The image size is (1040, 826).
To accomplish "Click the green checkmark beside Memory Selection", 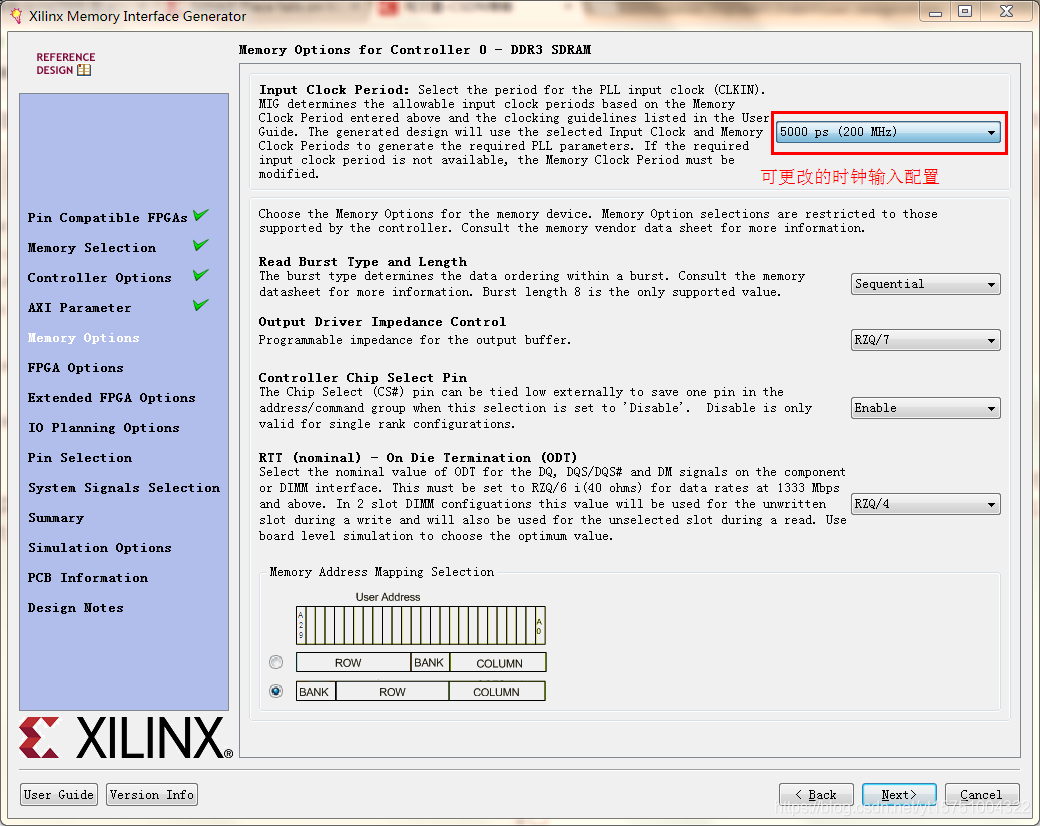I will tap(201, 245).
